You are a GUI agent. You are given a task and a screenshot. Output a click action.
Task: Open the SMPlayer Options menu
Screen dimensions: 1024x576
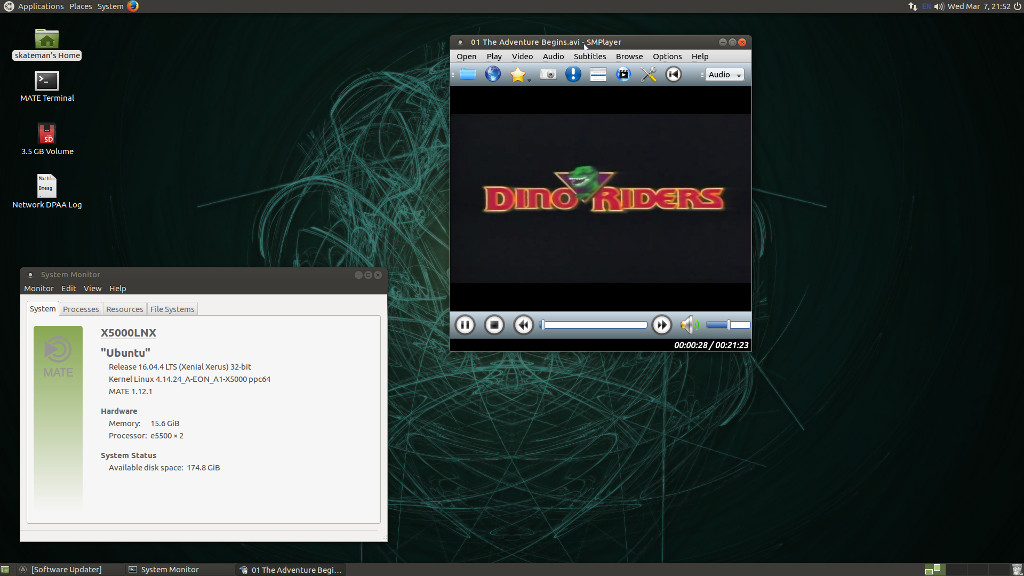pos(667,56)
